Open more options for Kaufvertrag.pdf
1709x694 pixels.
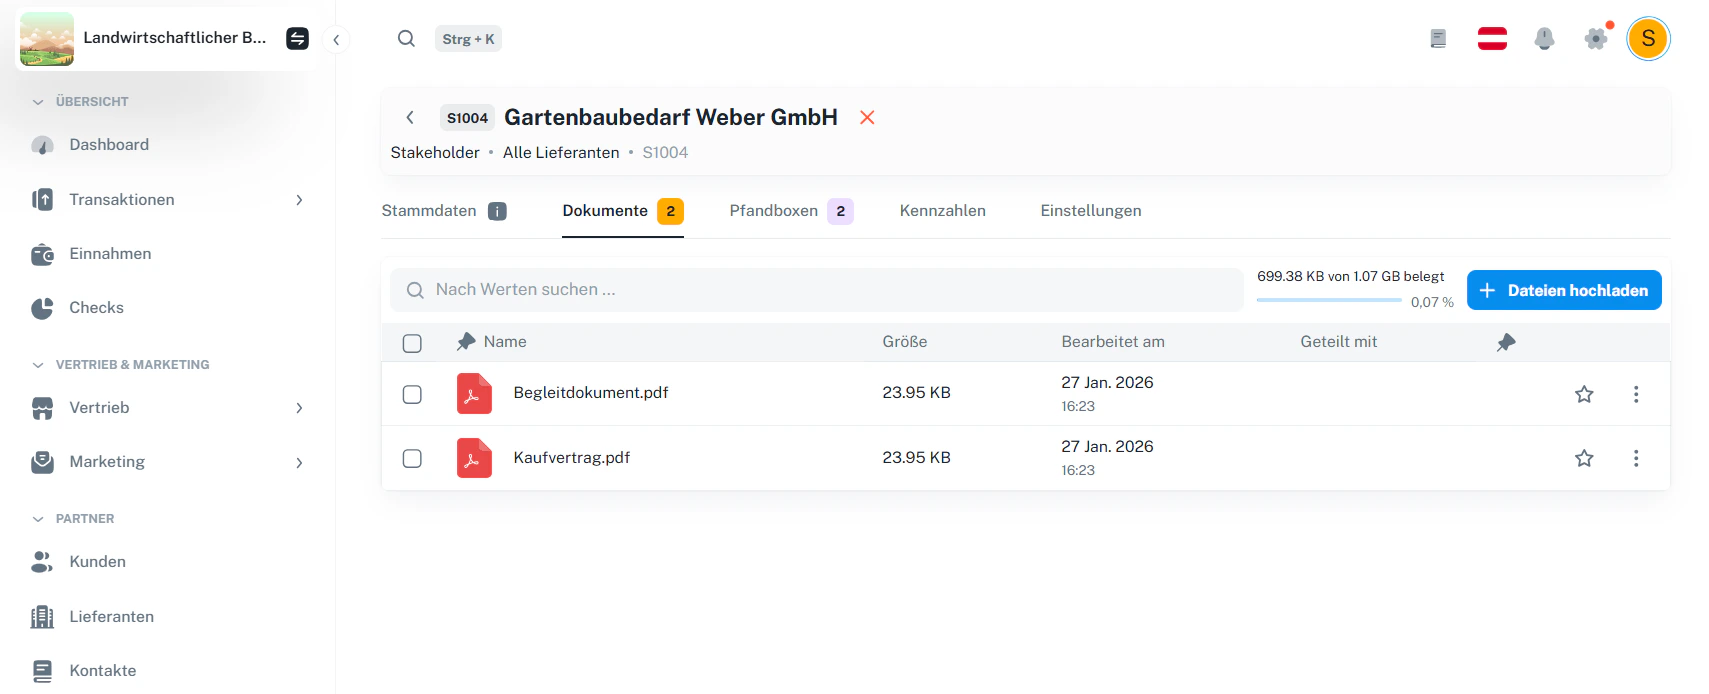coord(1636,458)
